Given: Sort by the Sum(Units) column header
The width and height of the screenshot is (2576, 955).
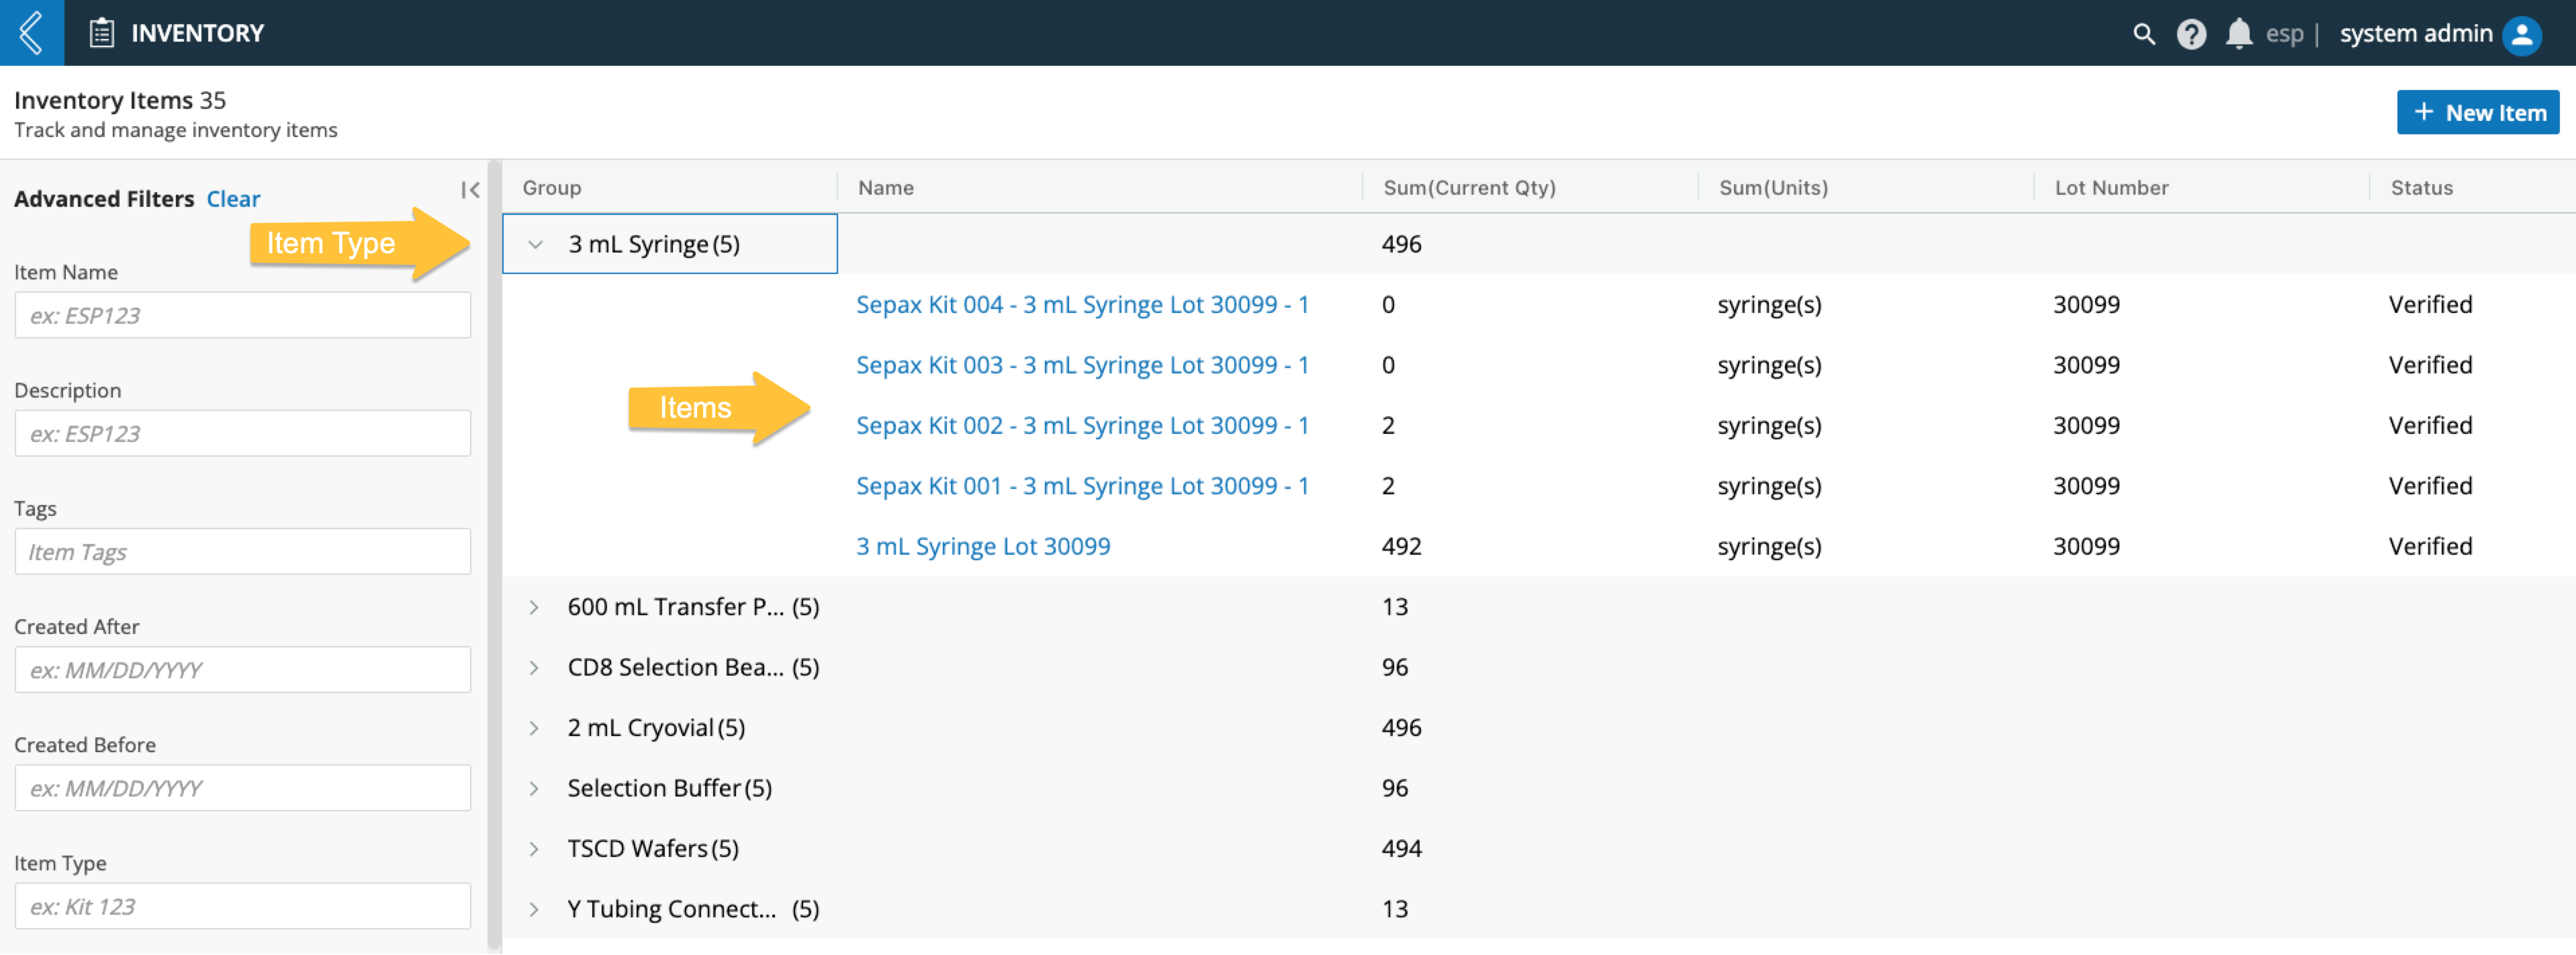Looking at the screenshot, I should tap(1773, 188).
